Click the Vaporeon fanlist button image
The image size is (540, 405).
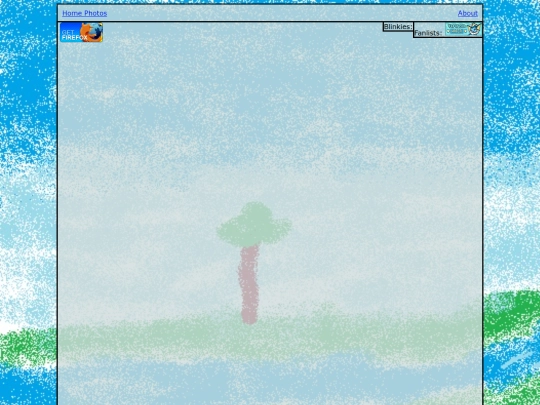[463, 29]
